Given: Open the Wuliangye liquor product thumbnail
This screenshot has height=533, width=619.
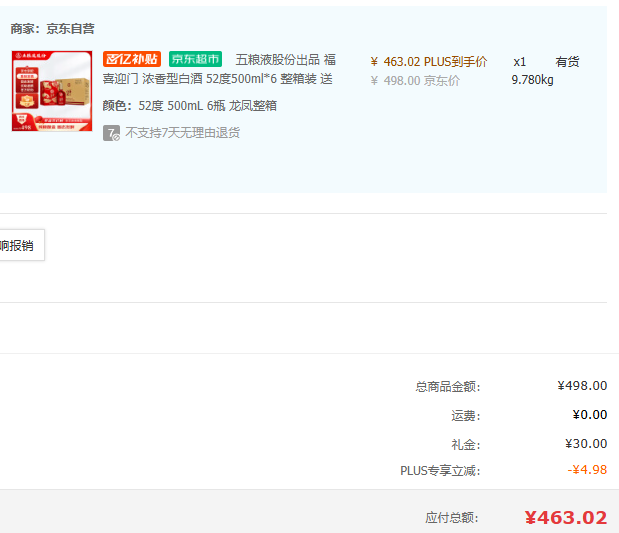Looking at the screenshot, I should 52,91.
